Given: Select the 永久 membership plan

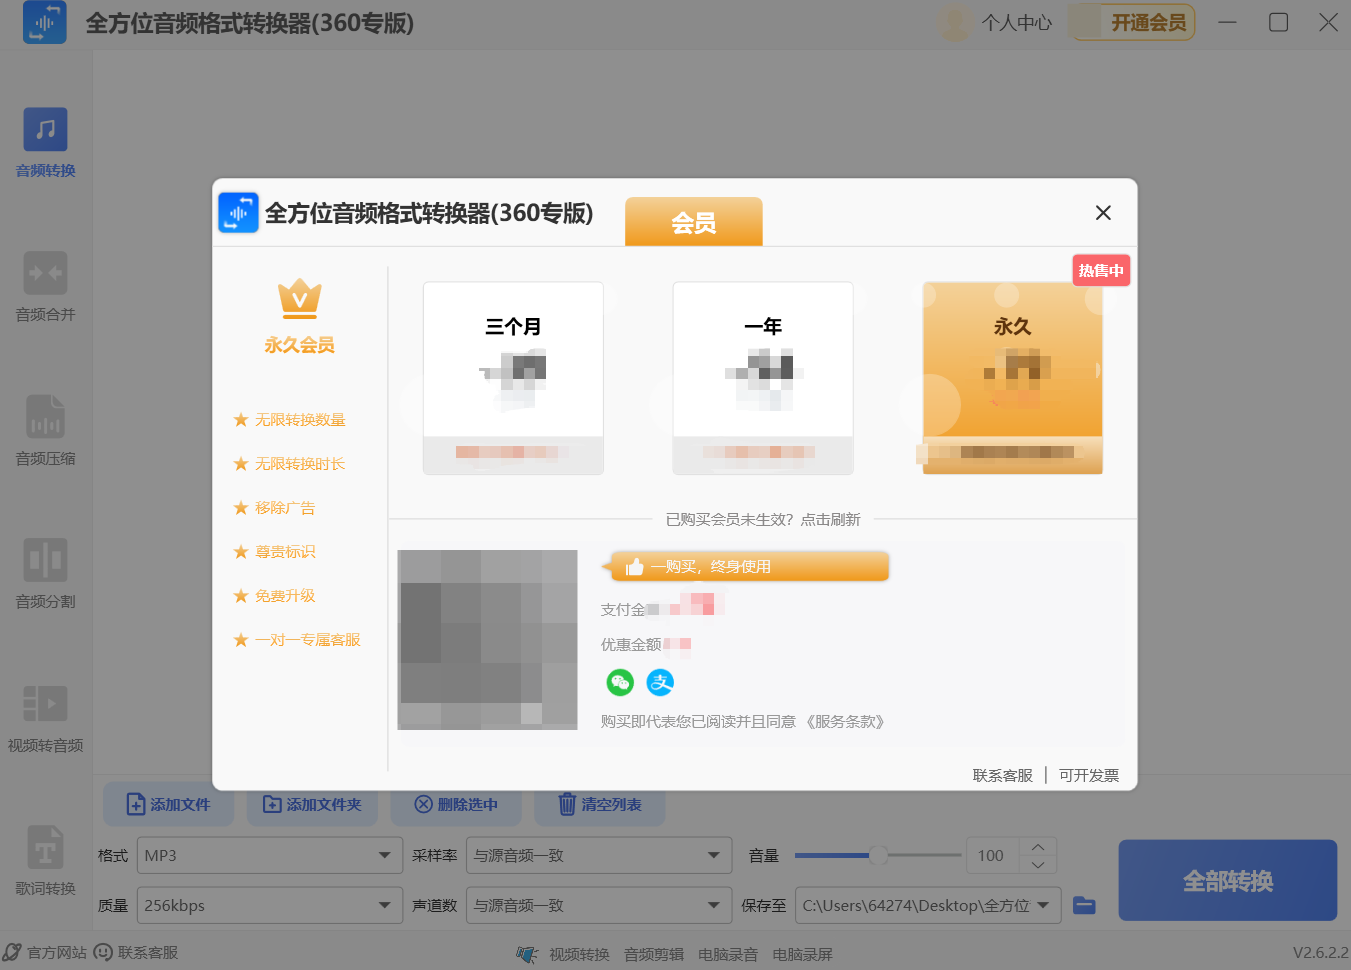Looking at the screenshot, I should 1010,378.
